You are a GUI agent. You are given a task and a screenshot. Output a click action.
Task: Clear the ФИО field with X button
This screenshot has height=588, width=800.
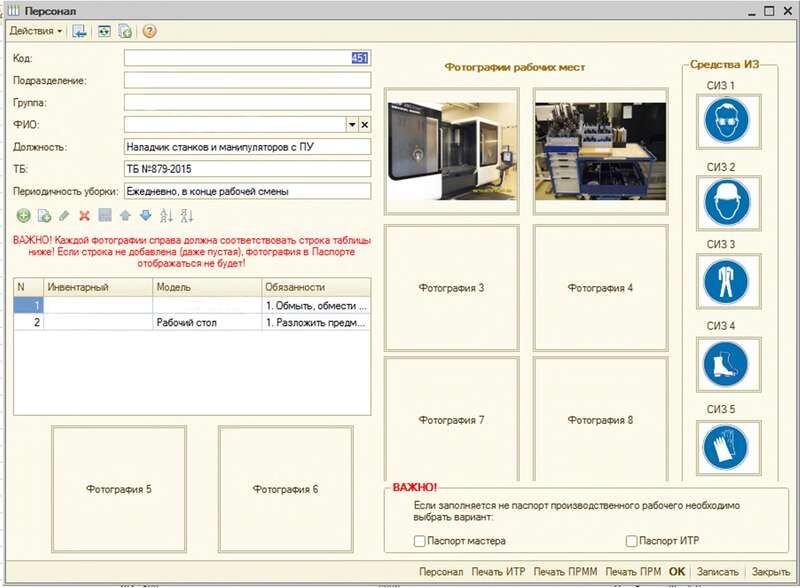point(365,125)
